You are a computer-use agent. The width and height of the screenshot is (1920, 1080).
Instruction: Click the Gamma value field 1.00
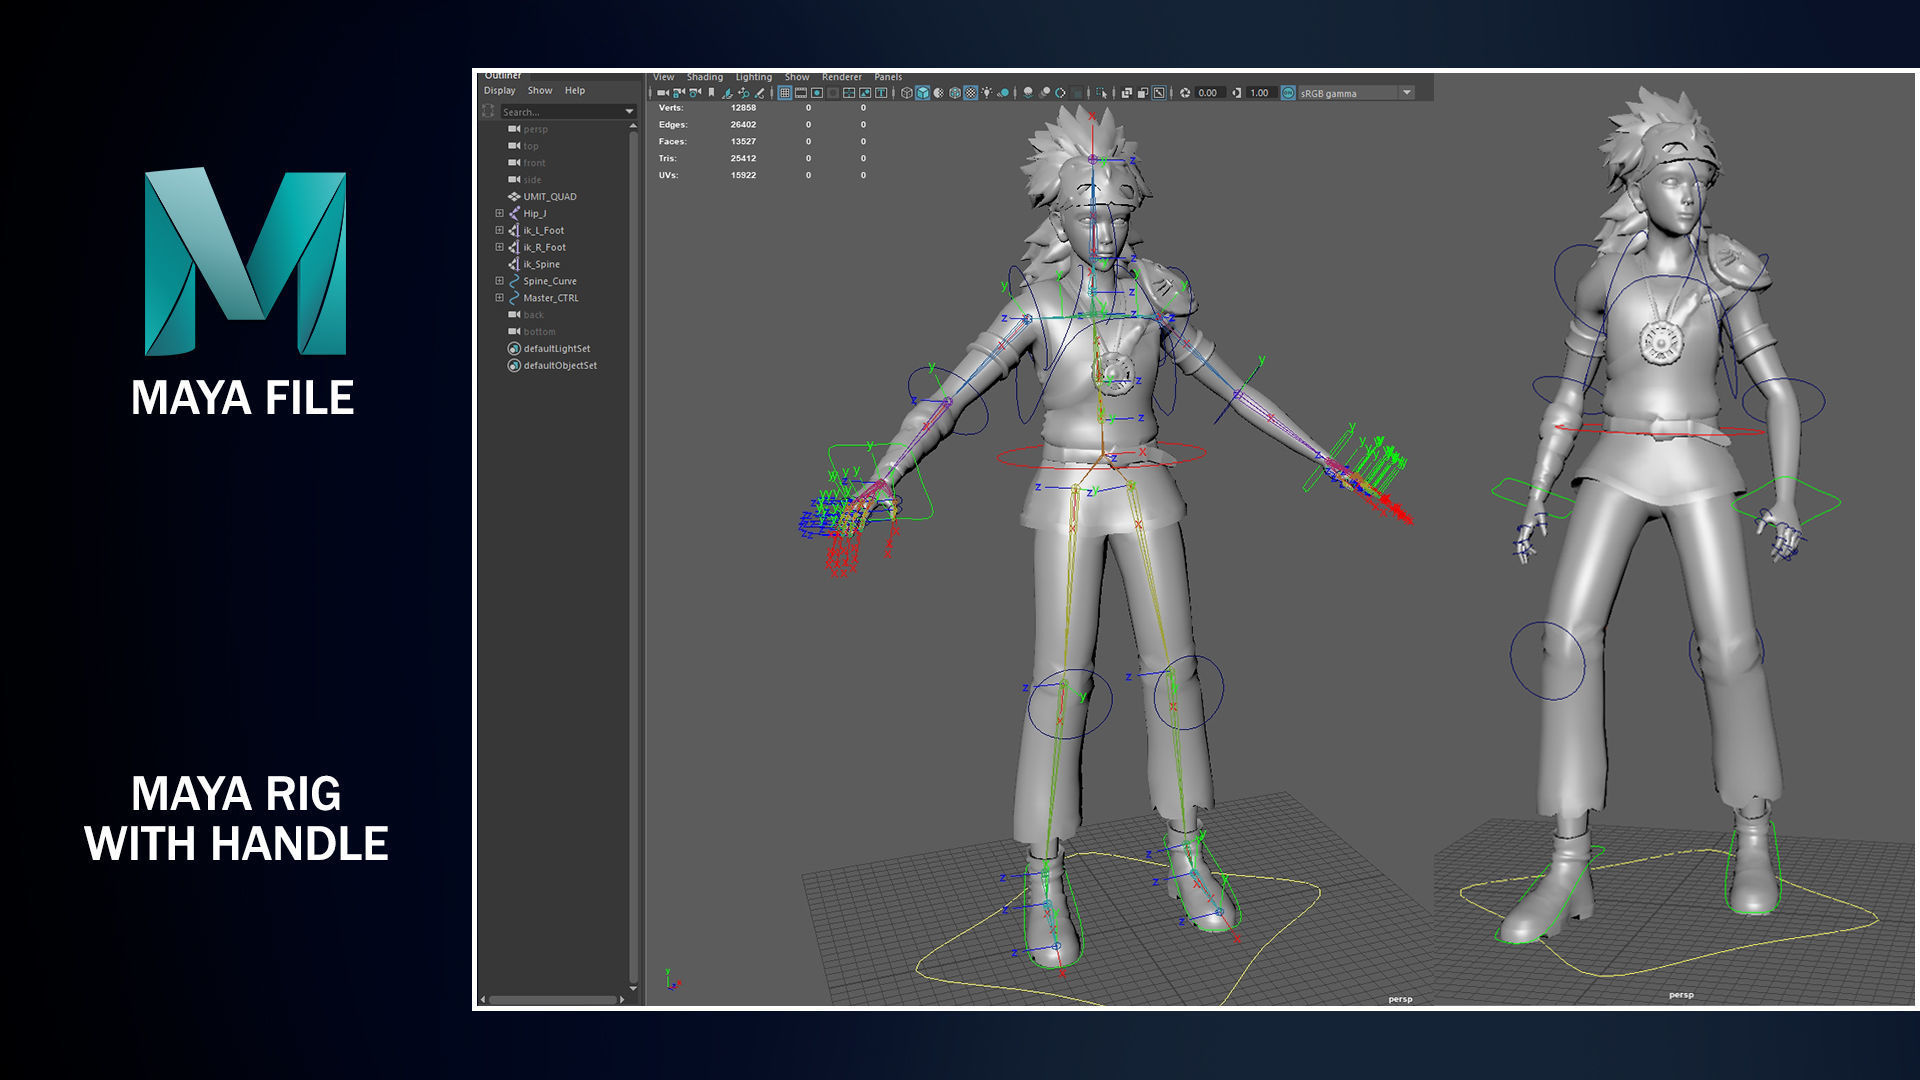click(x=1261, y=92)
